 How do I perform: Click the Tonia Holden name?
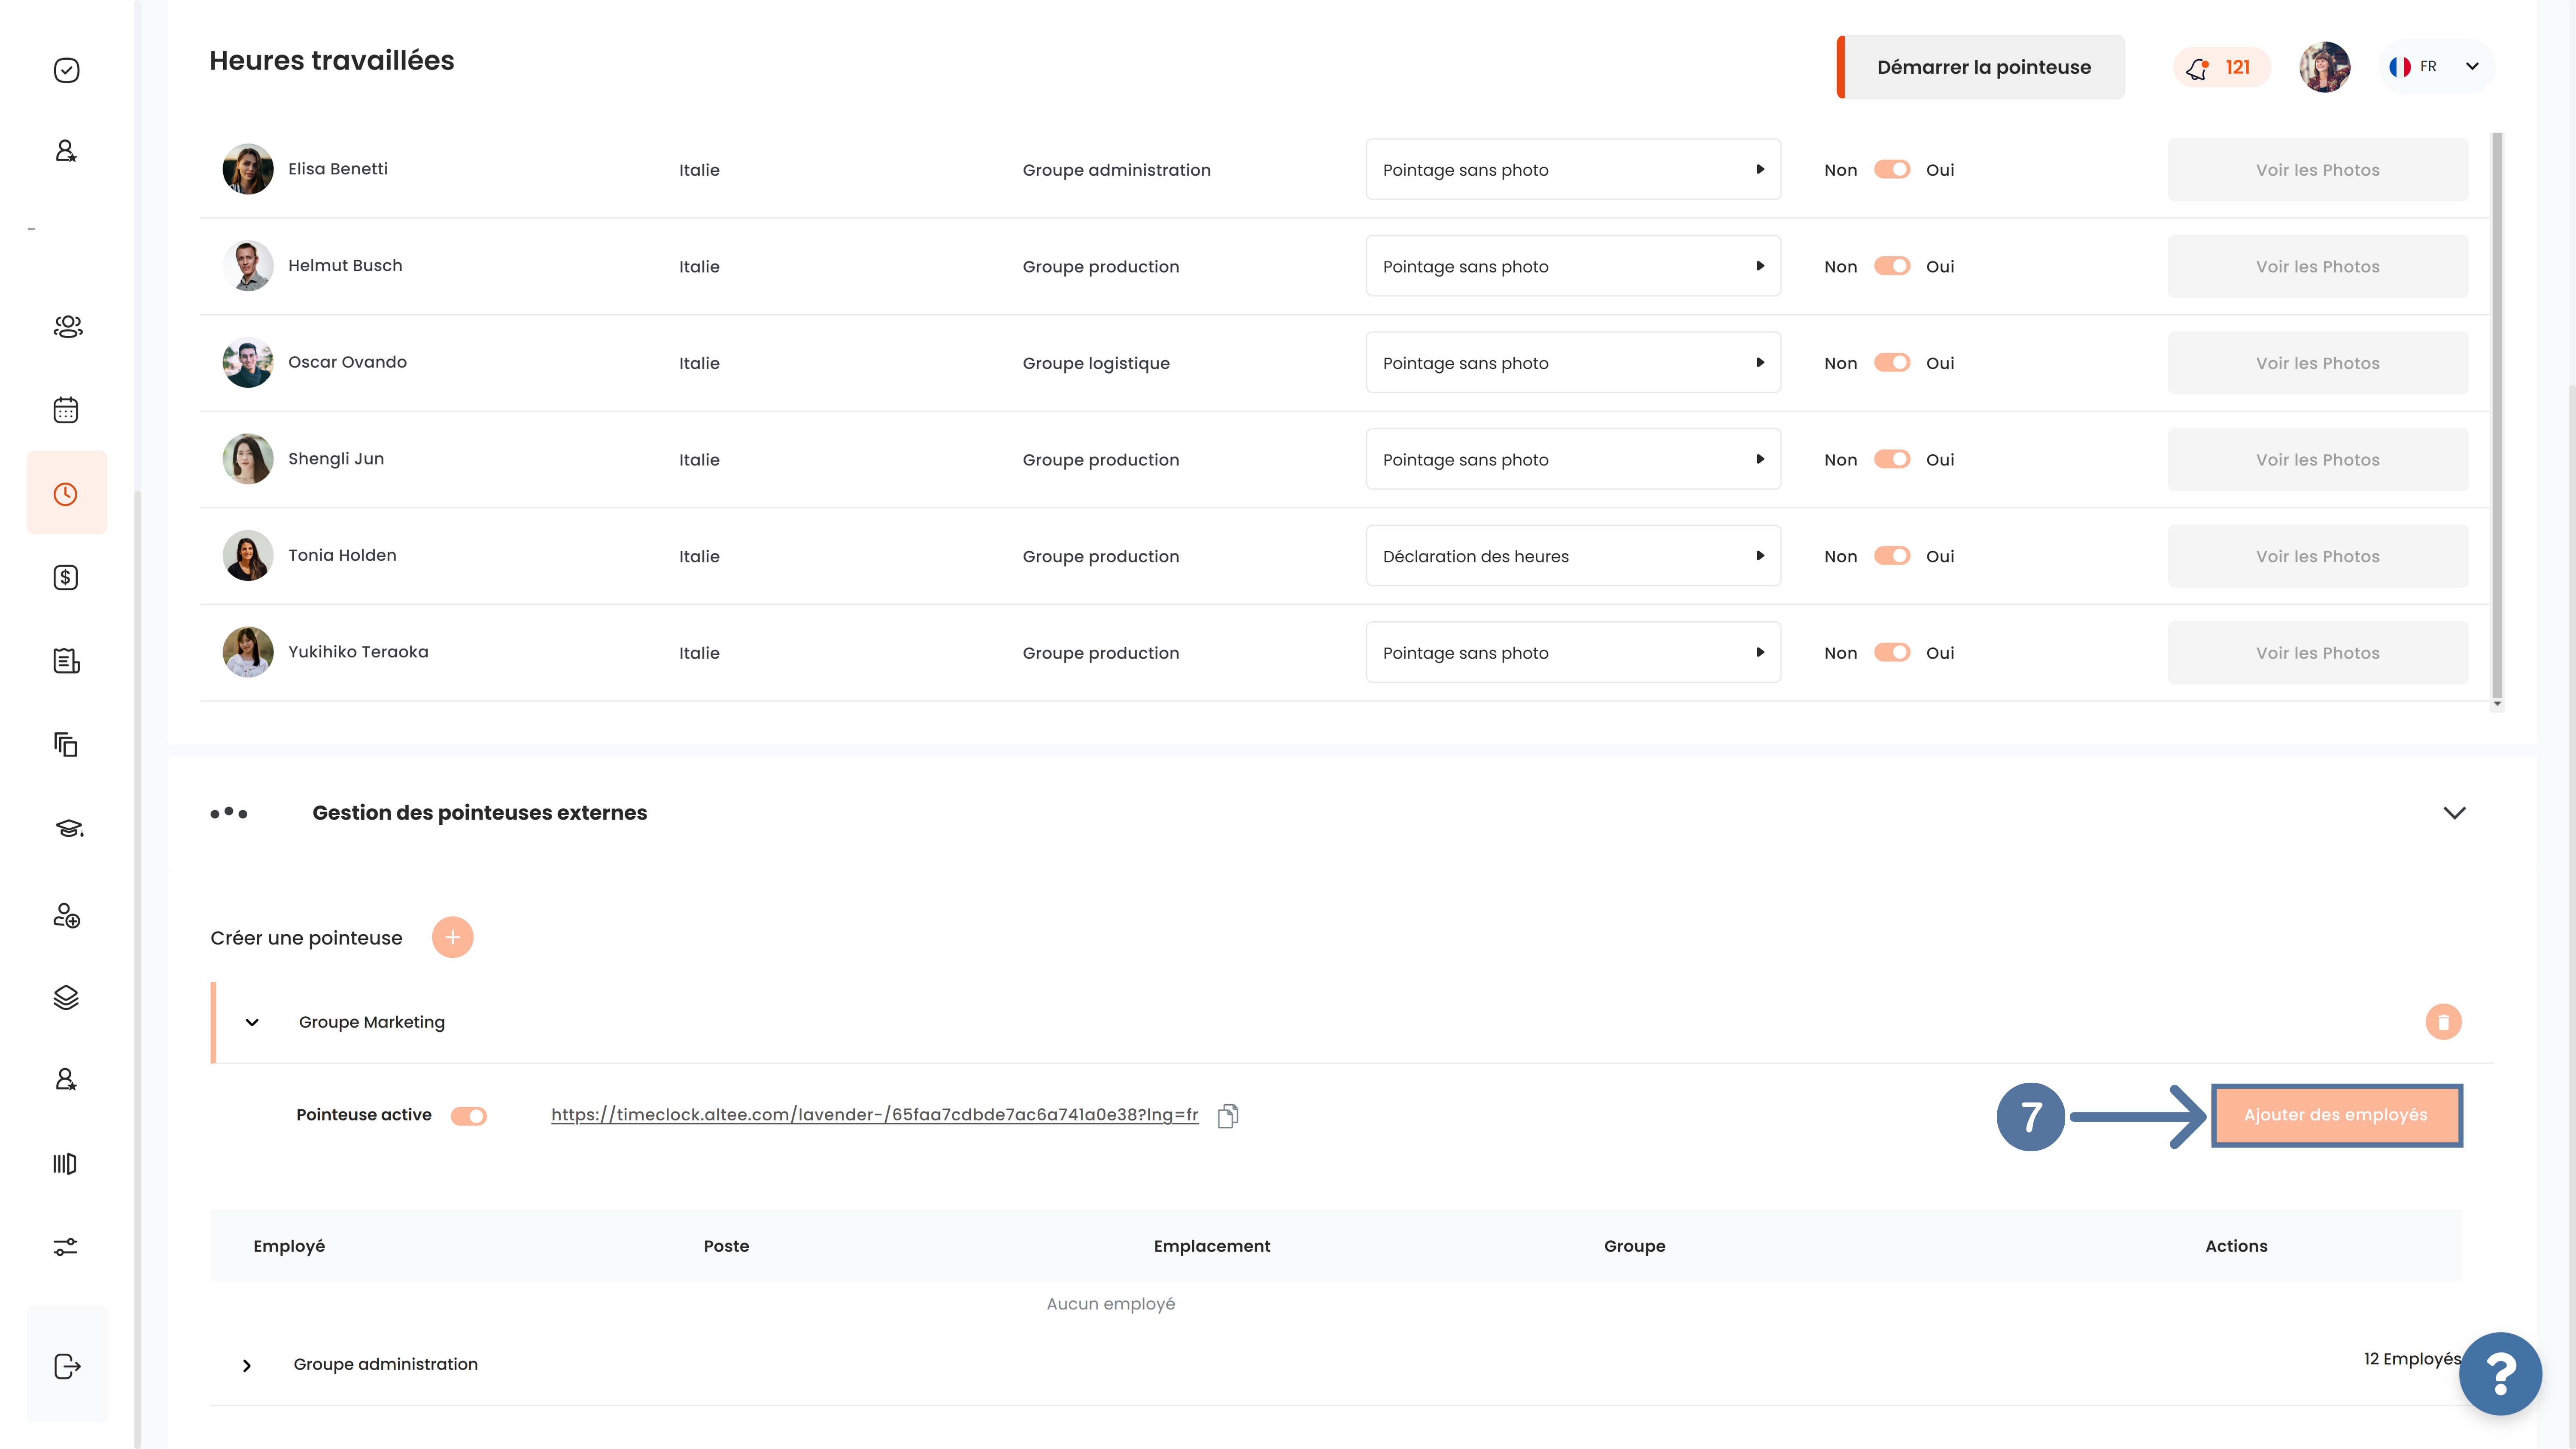tap(342, 555)
